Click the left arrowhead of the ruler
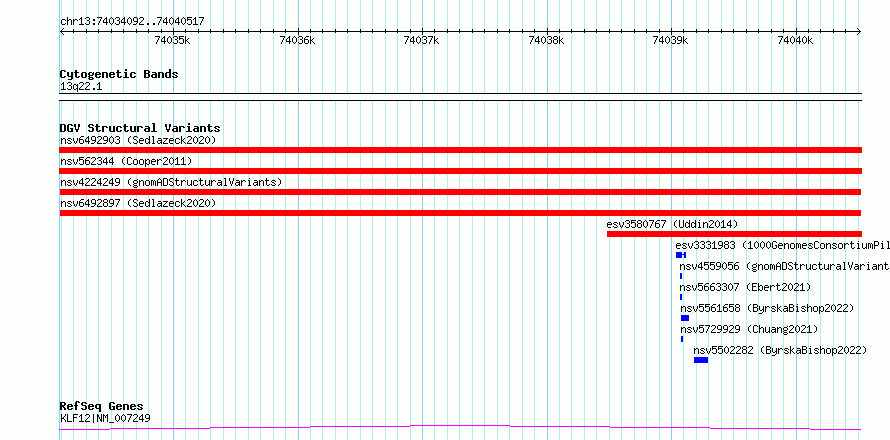The height and width of the screenshot is (440, 890). tap(62, 32)
